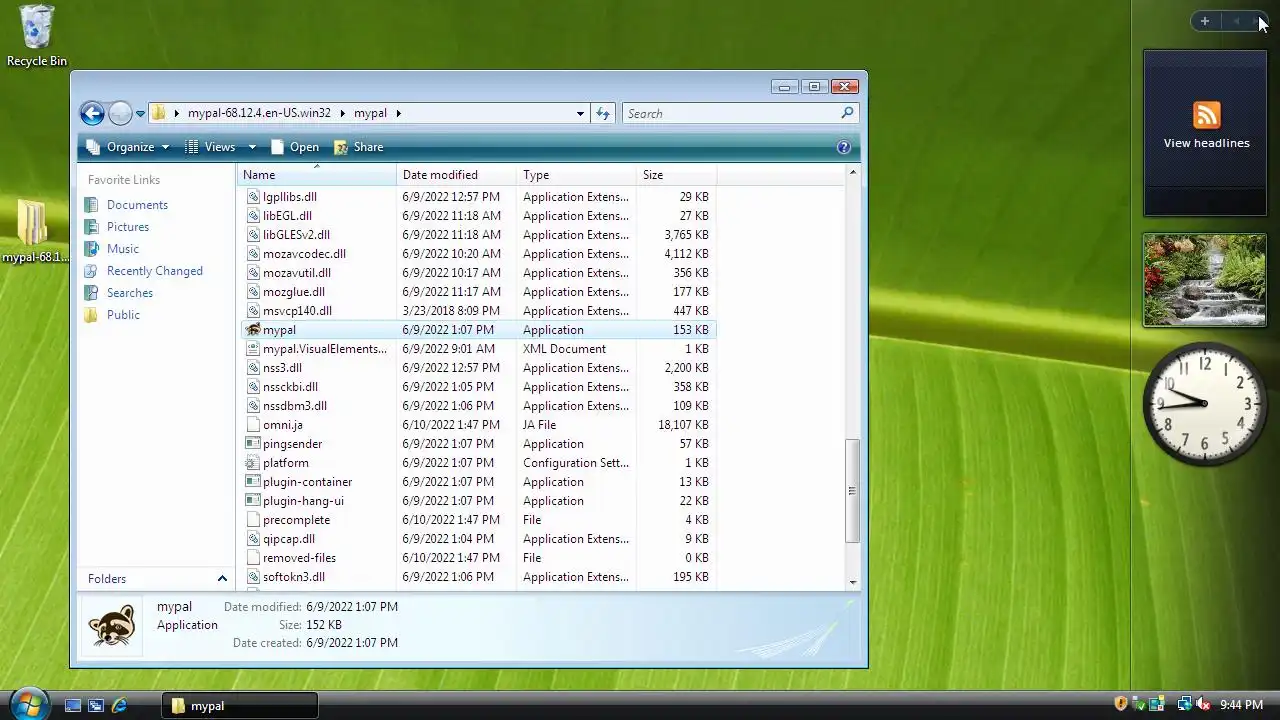
Task: Select the pingsender application icon
Action: pyautogui.click(x=253, y=444)
